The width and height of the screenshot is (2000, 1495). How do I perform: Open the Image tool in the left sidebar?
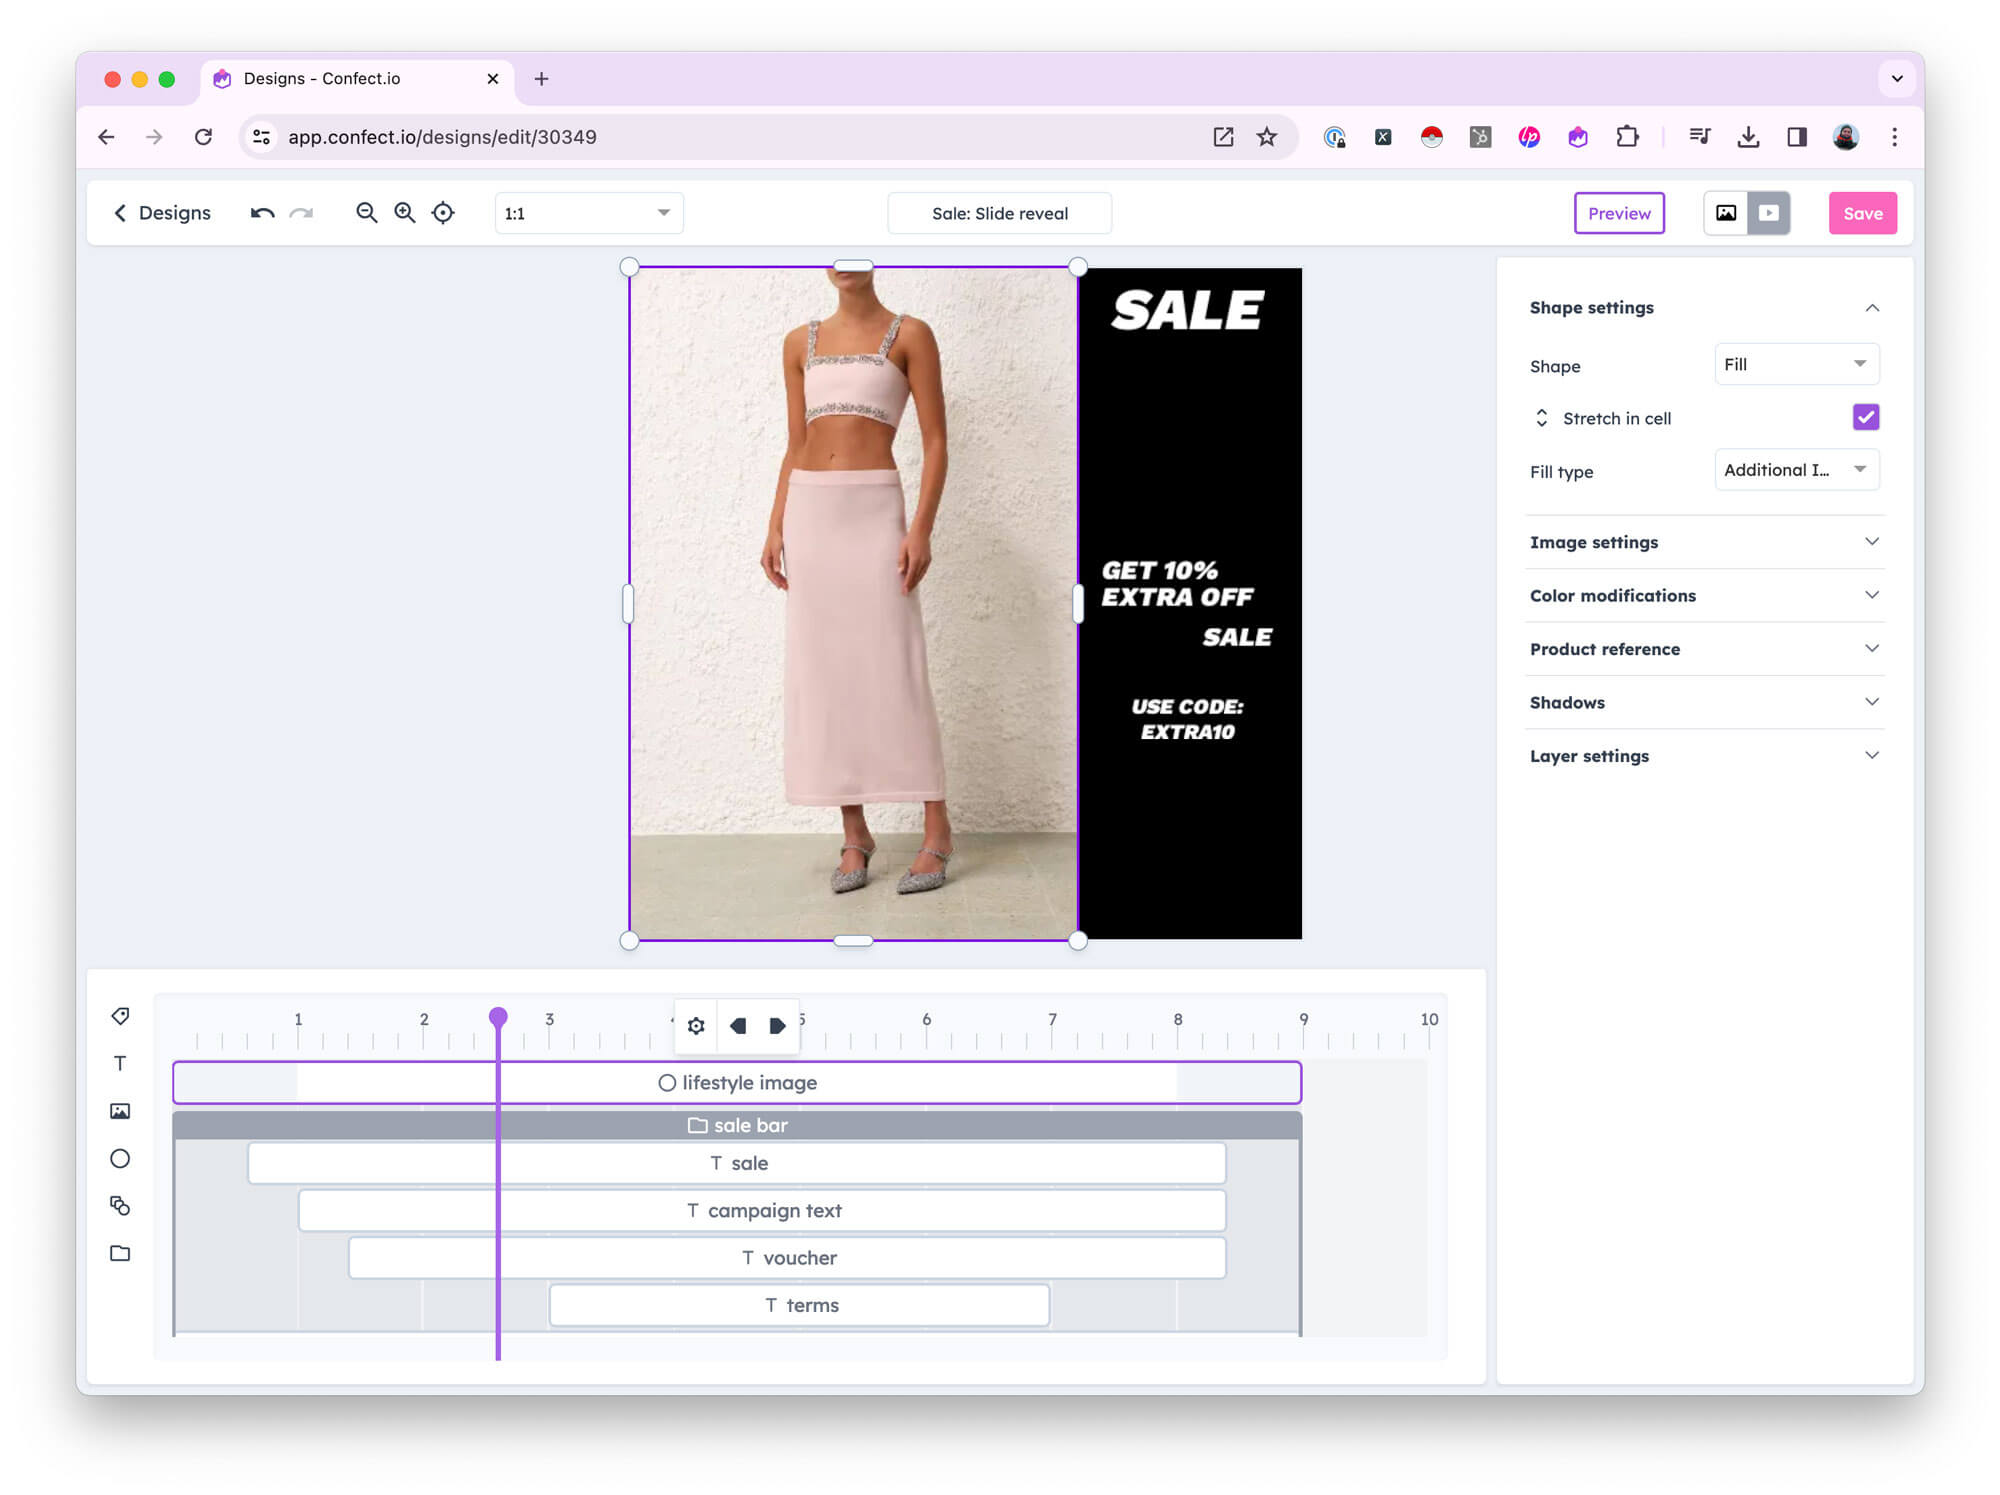click(120, 1110)
